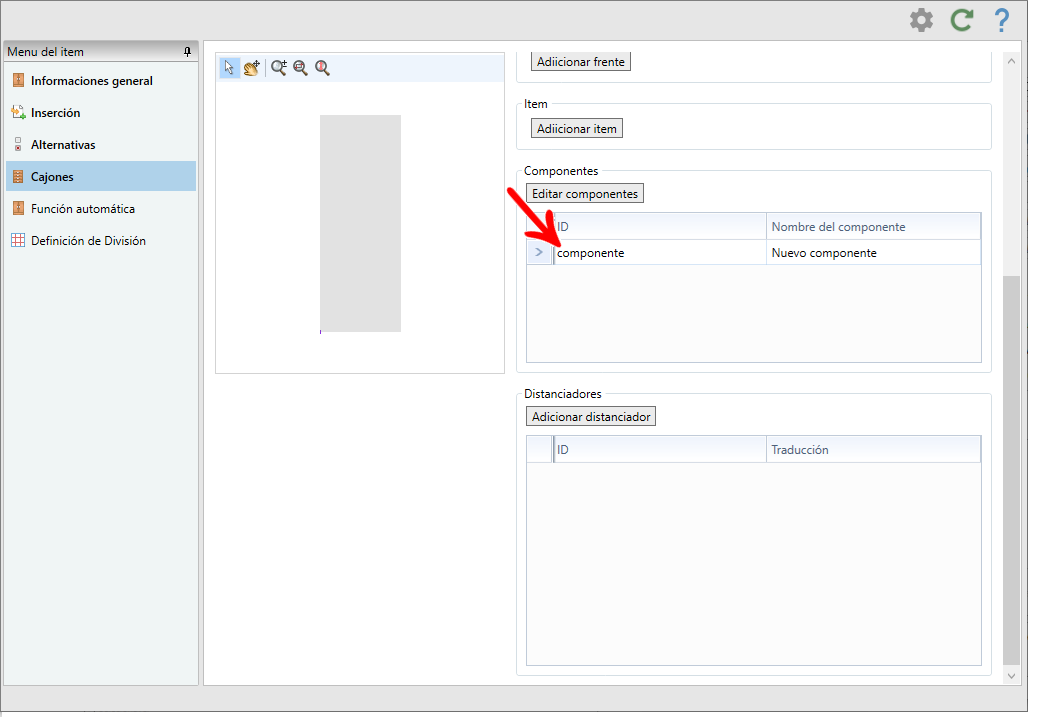The image size is (1041, 726).
Task: Open the Alternativas menu item
Action: tap(101, 145)
